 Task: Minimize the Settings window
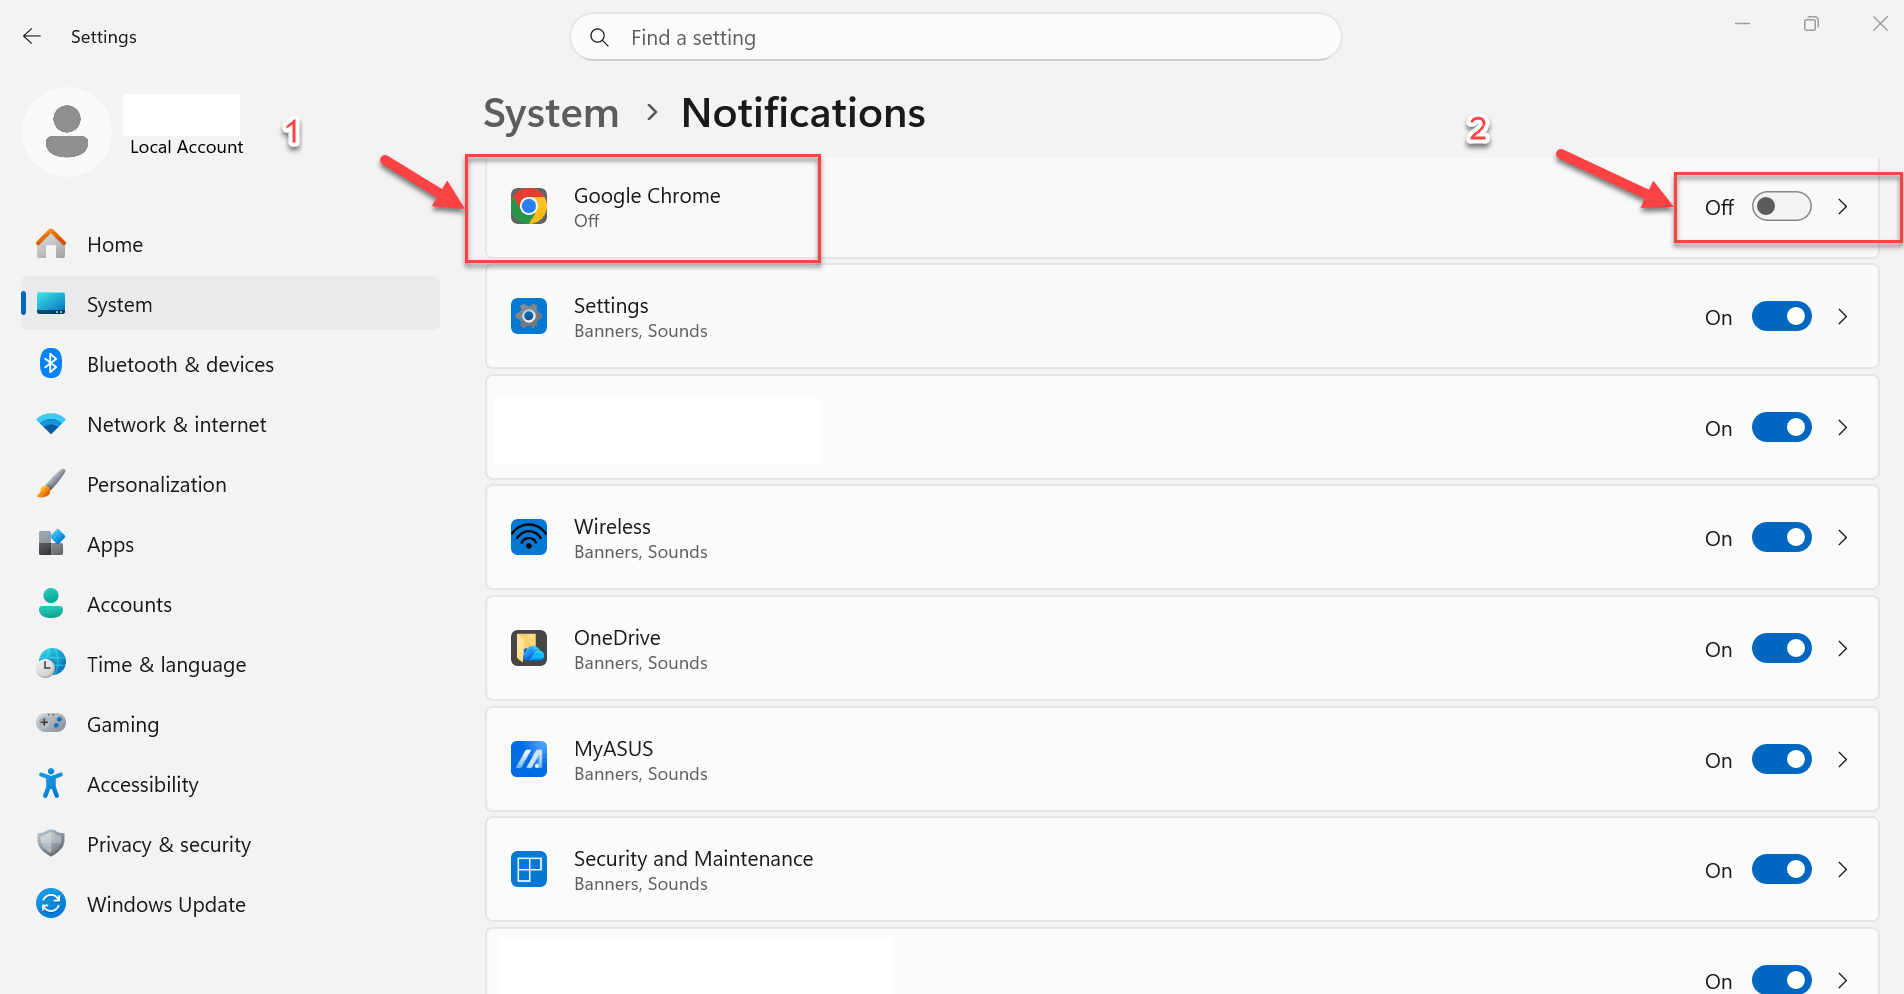(1742, 24)
